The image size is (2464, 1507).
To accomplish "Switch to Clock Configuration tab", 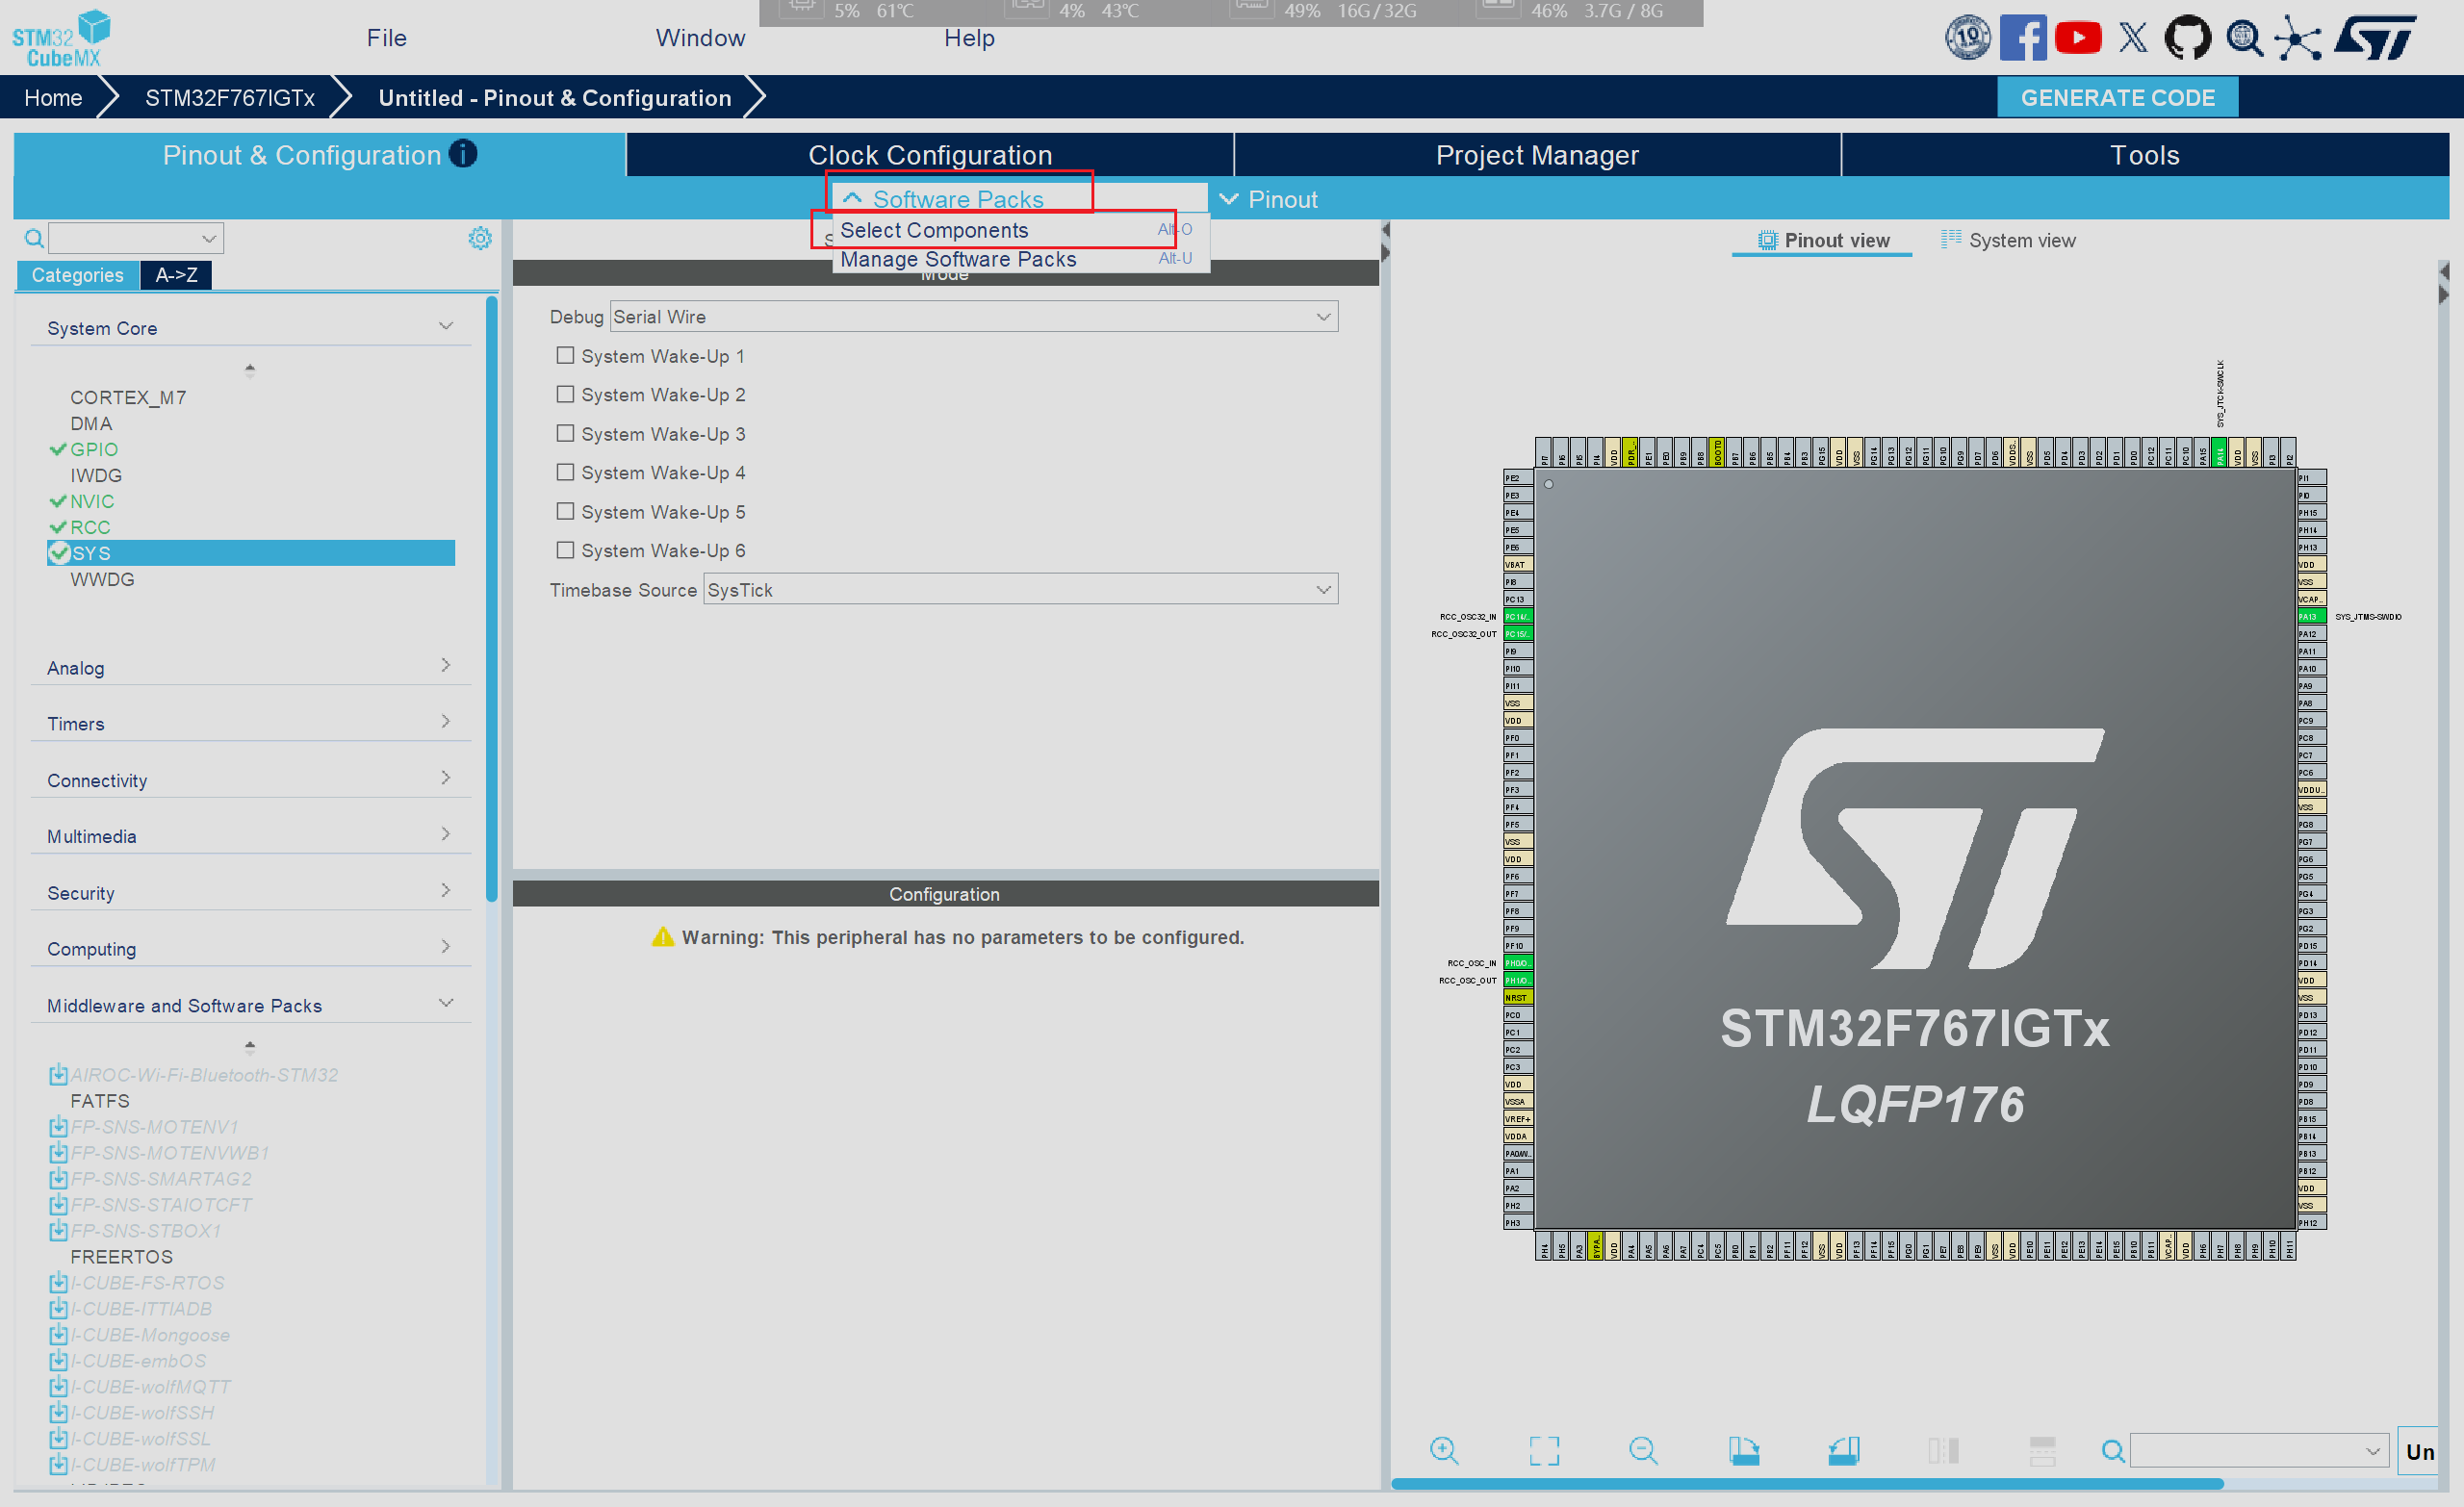I will click(x=929, y=155).
